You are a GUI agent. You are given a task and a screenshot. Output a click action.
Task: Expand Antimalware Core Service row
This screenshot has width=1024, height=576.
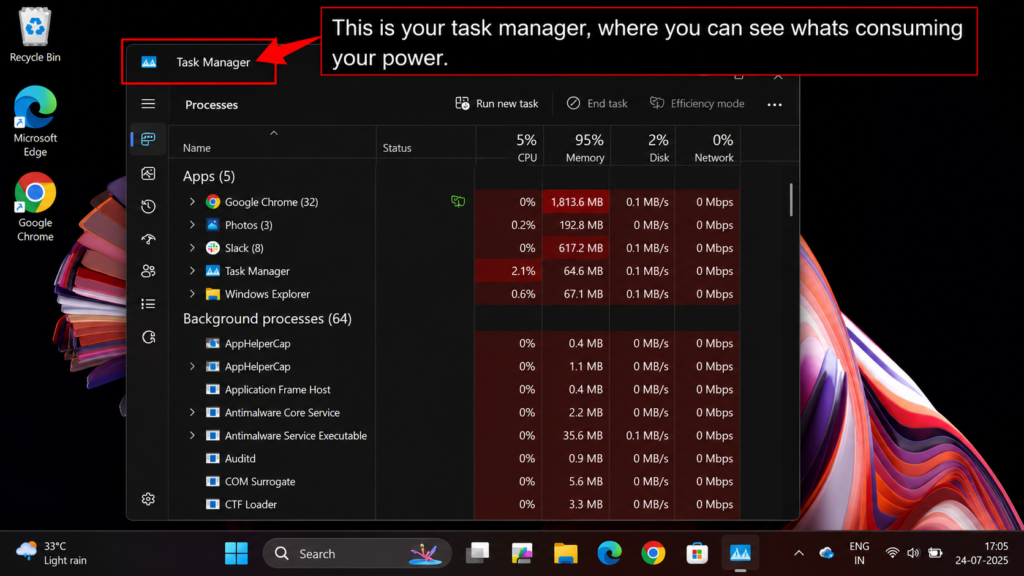click(192, 413)
